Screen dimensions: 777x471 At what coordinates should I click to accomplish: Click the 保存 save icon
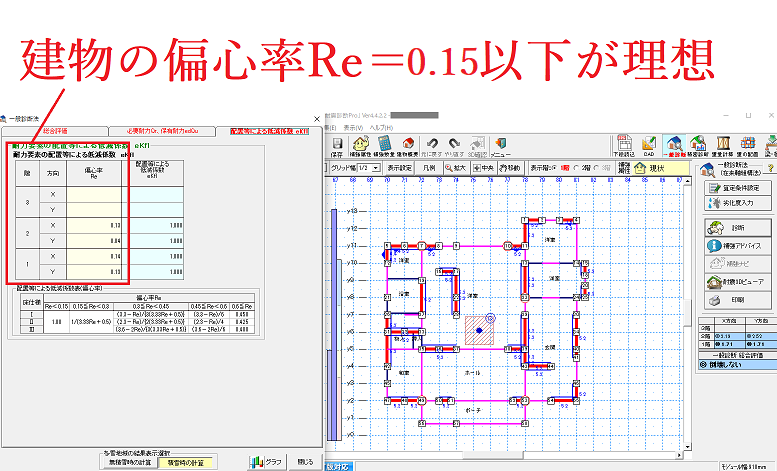(x=337, y=147)
